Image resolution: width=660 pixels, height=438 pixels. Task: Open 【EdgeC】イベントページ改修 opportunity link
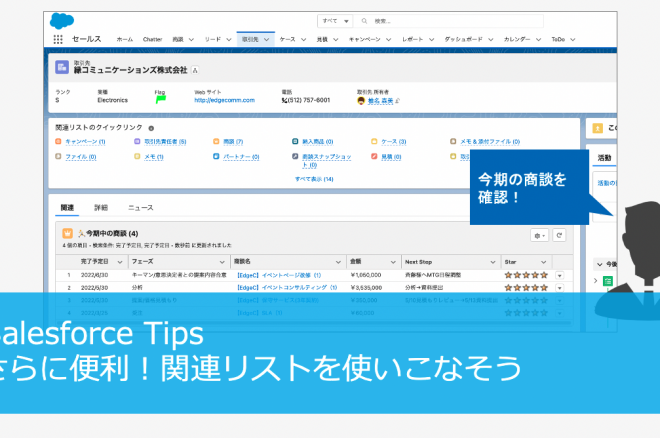point(279,275)
